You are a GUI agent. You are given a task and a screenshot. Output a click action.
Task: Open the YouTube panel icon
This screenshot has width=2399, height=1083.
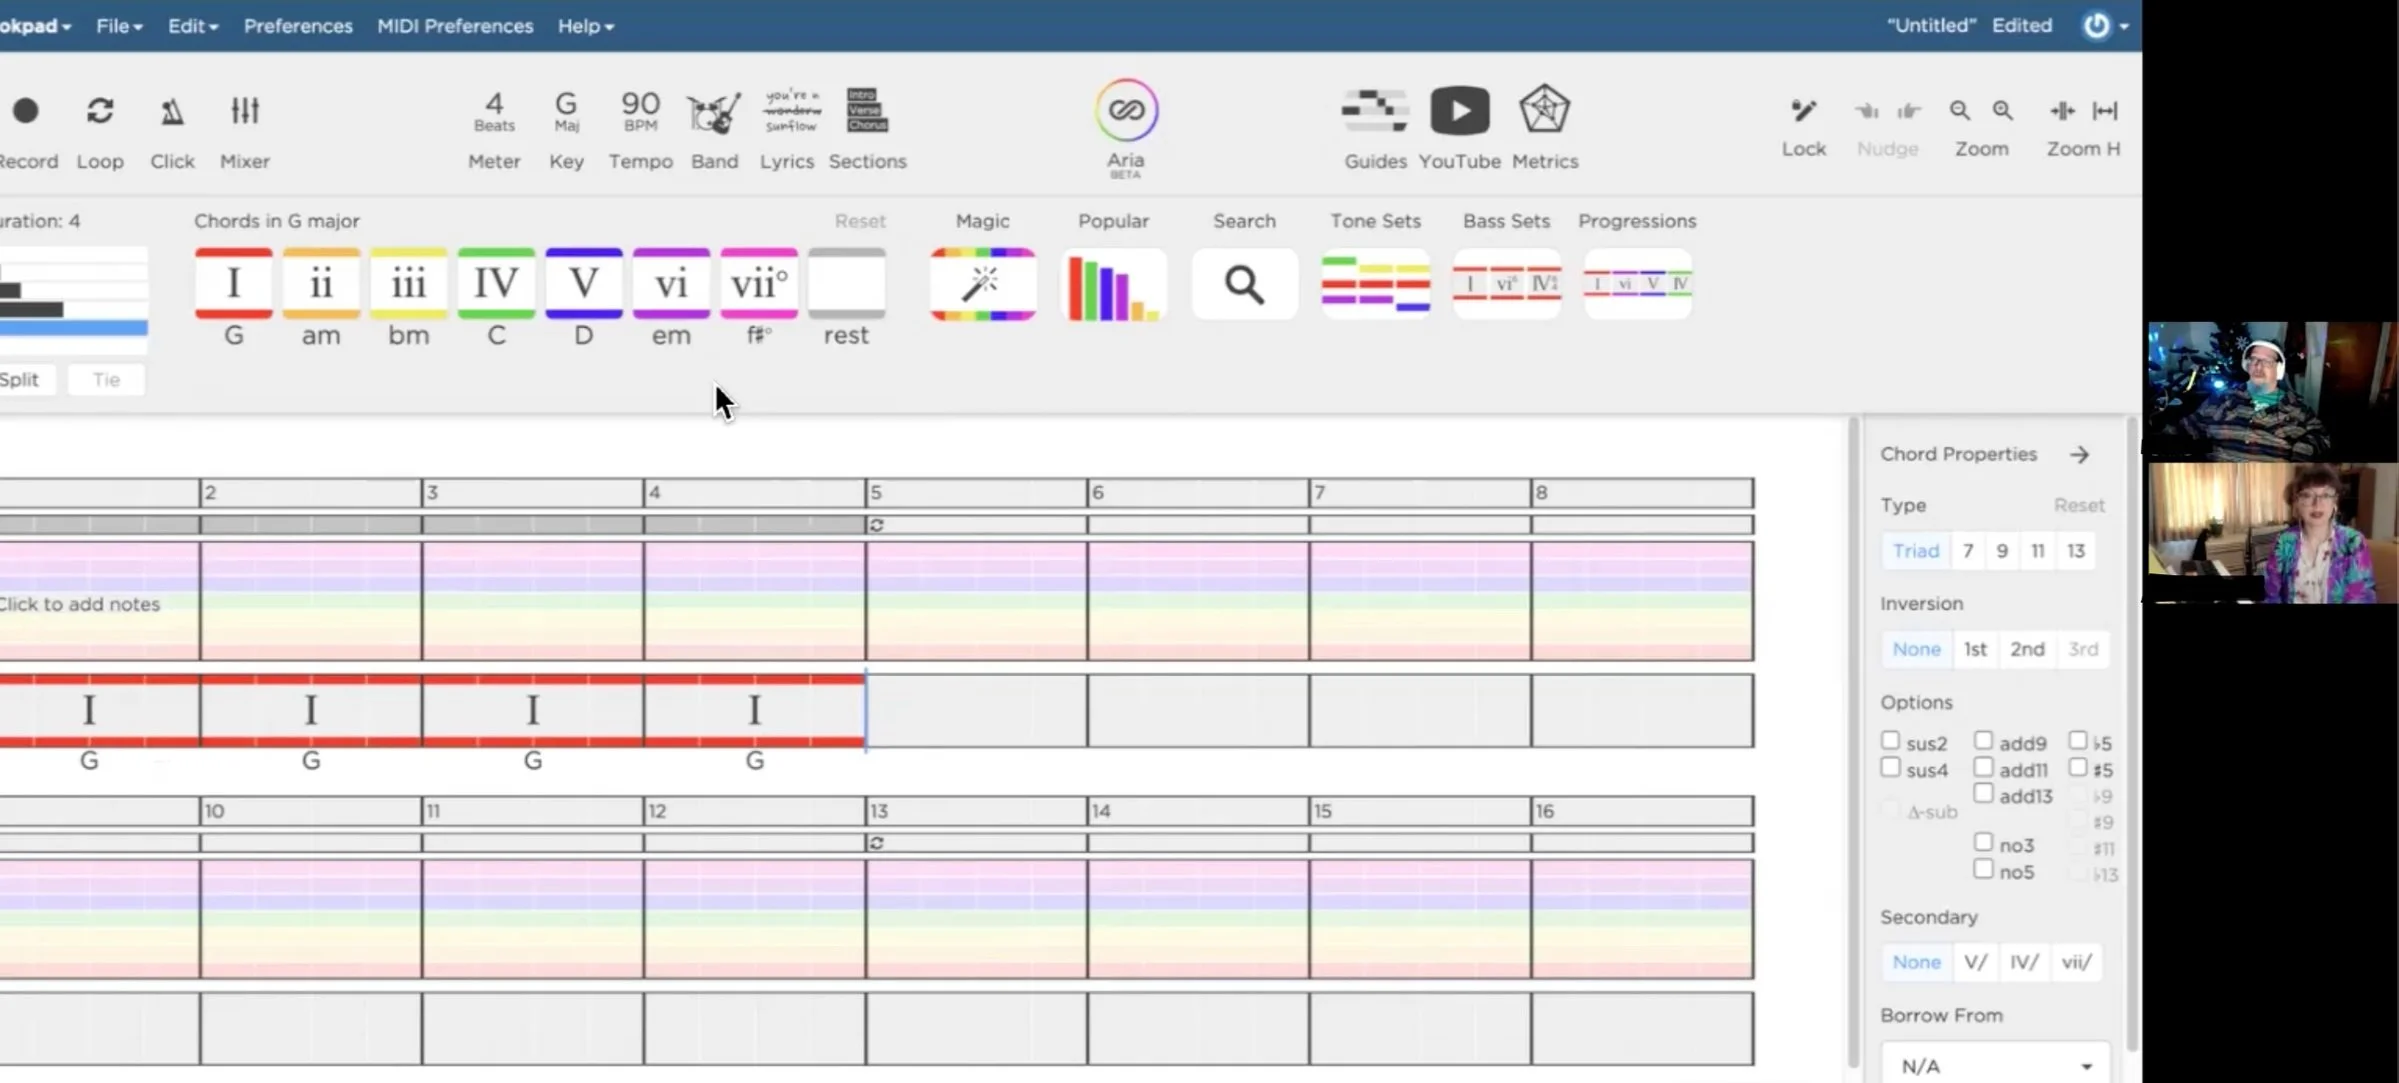1459,111
